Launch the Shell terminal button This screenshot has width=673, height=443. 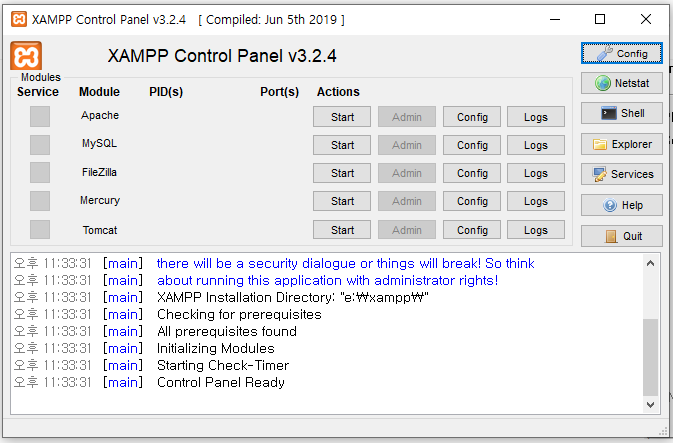click(621, 113)
